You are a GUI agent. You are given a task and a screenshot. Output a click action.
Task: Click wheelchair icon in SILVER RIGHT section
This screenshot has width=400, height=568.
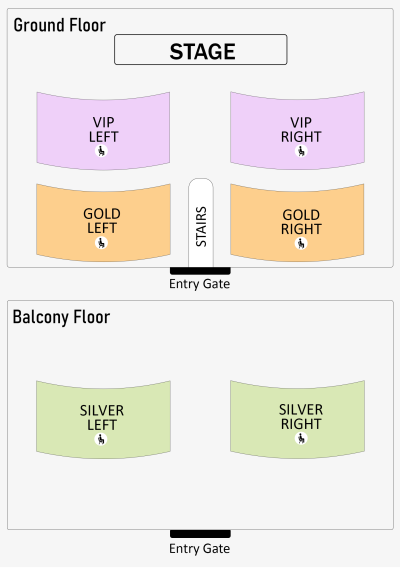coord(301,438)
